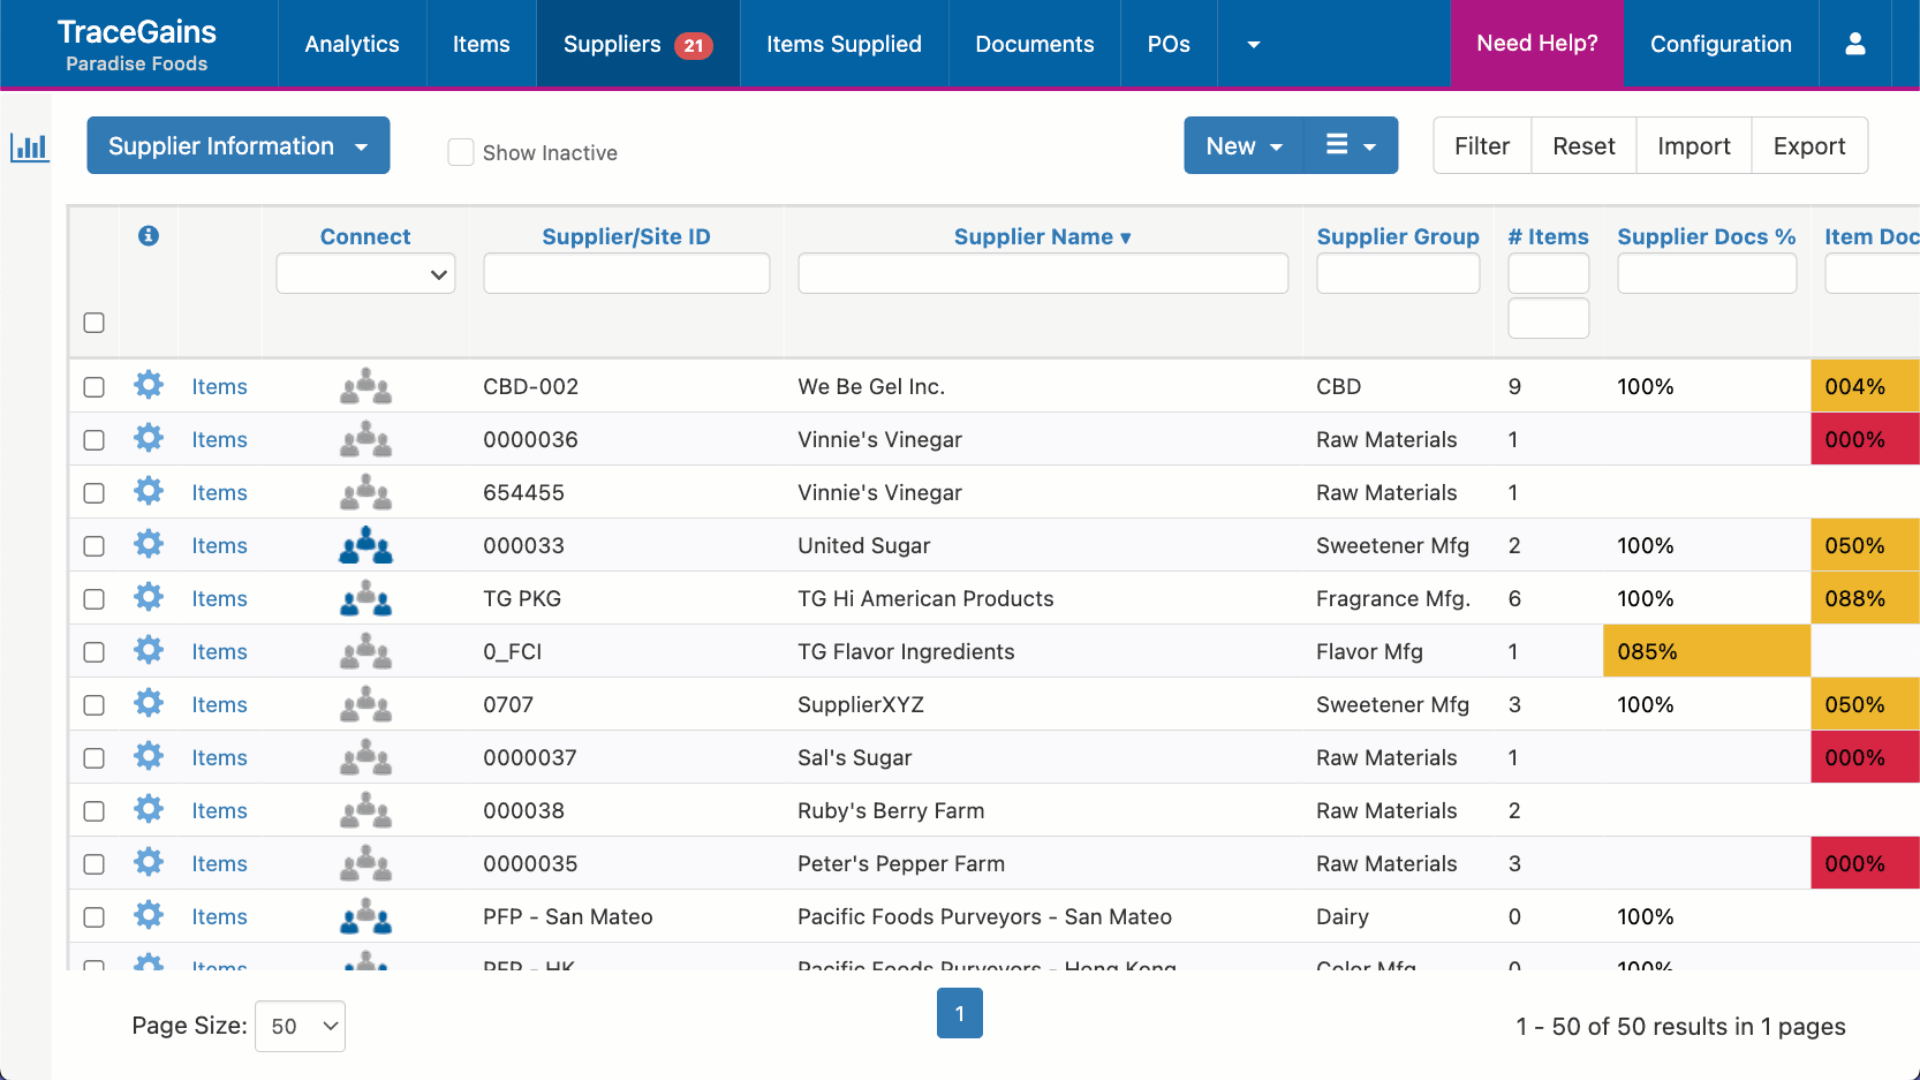Open the Need Help? link
The width and height of the screenshot is (1920, 1080).
tap(1537, 44)
